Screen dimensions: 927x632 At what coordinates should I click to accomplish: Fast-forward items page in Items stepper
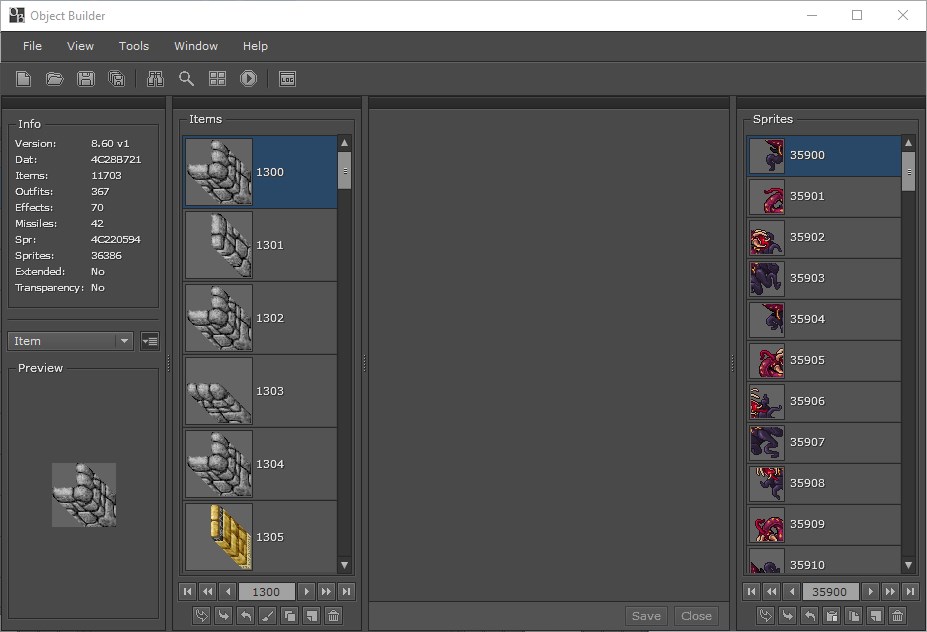click(x=326, y=592)
